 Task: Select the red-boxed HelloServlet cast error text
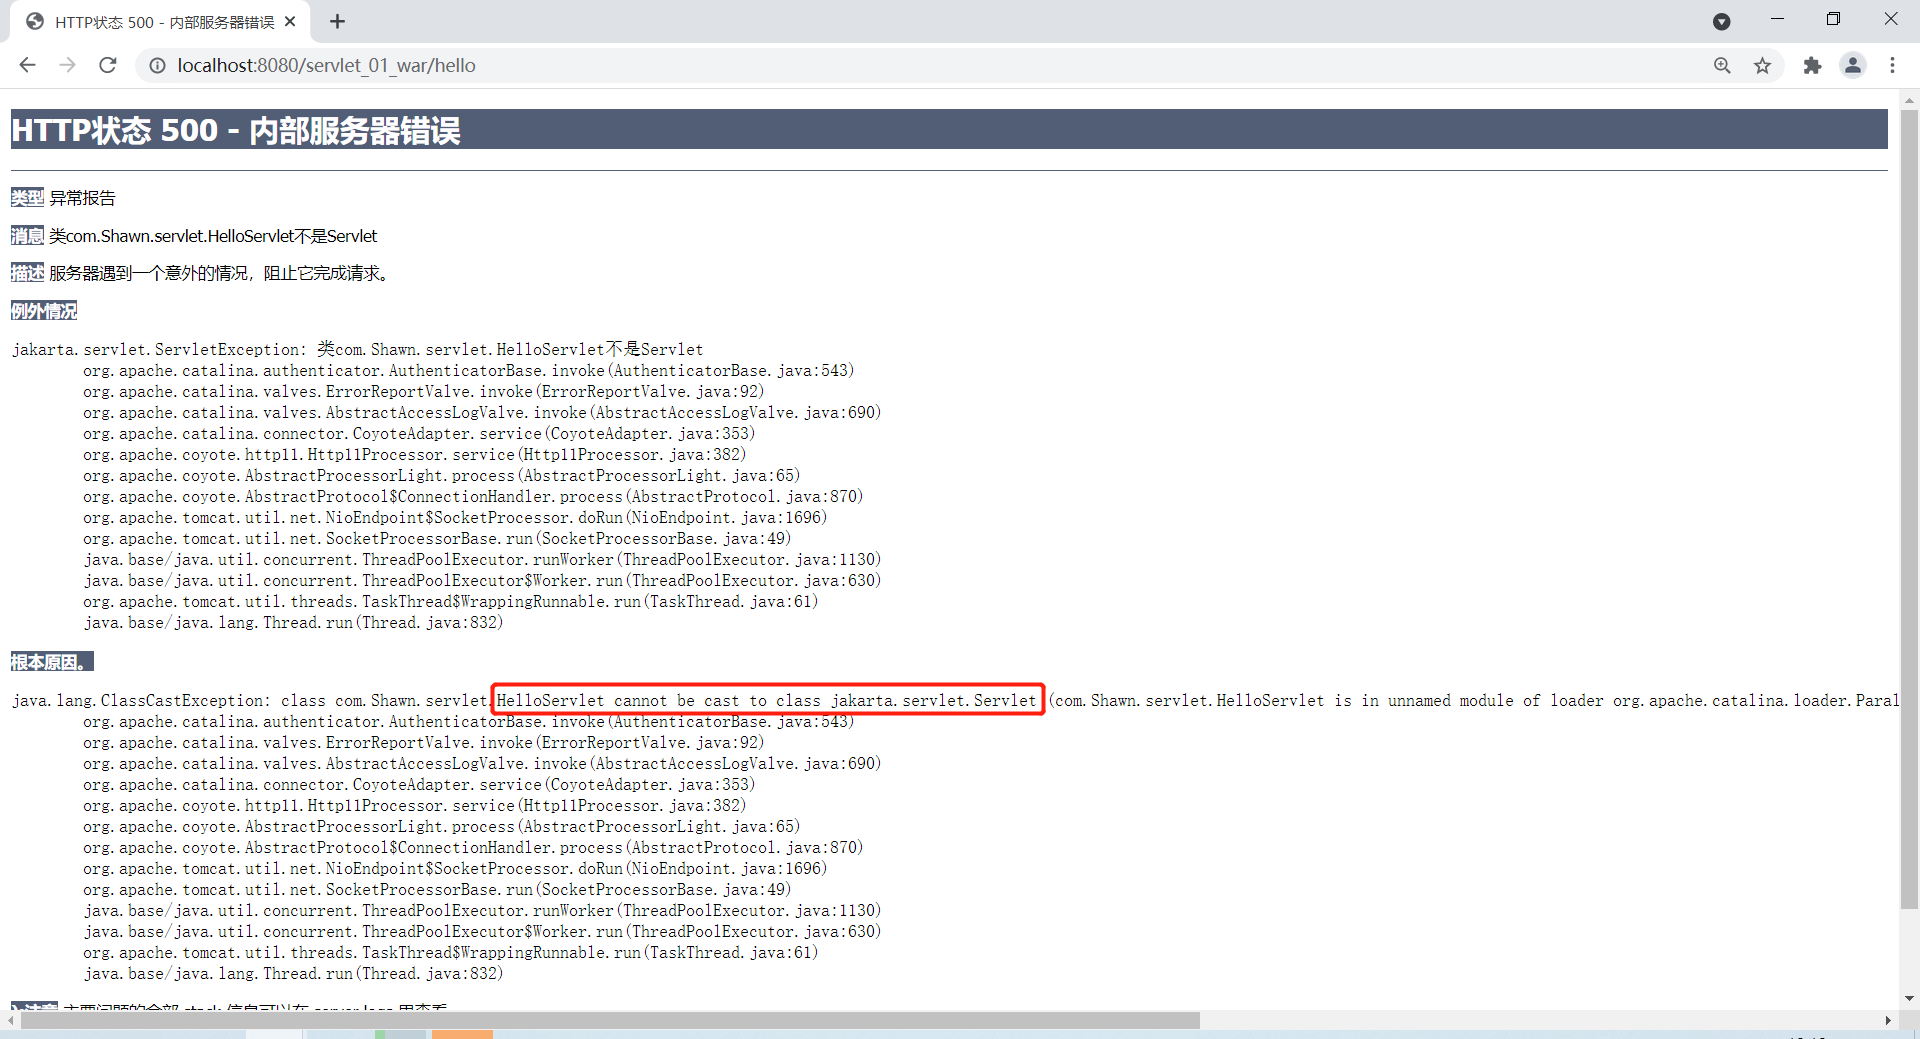pos(767,700)
